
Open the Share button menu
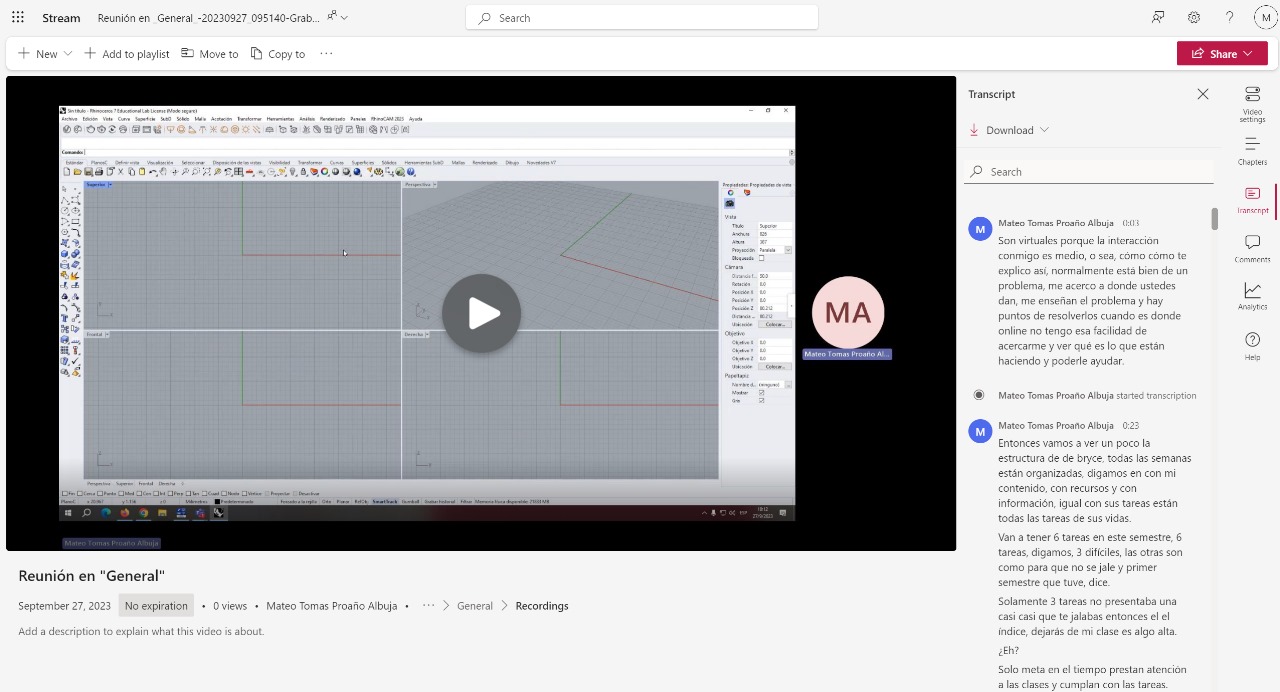click(x=1222, y=54)
